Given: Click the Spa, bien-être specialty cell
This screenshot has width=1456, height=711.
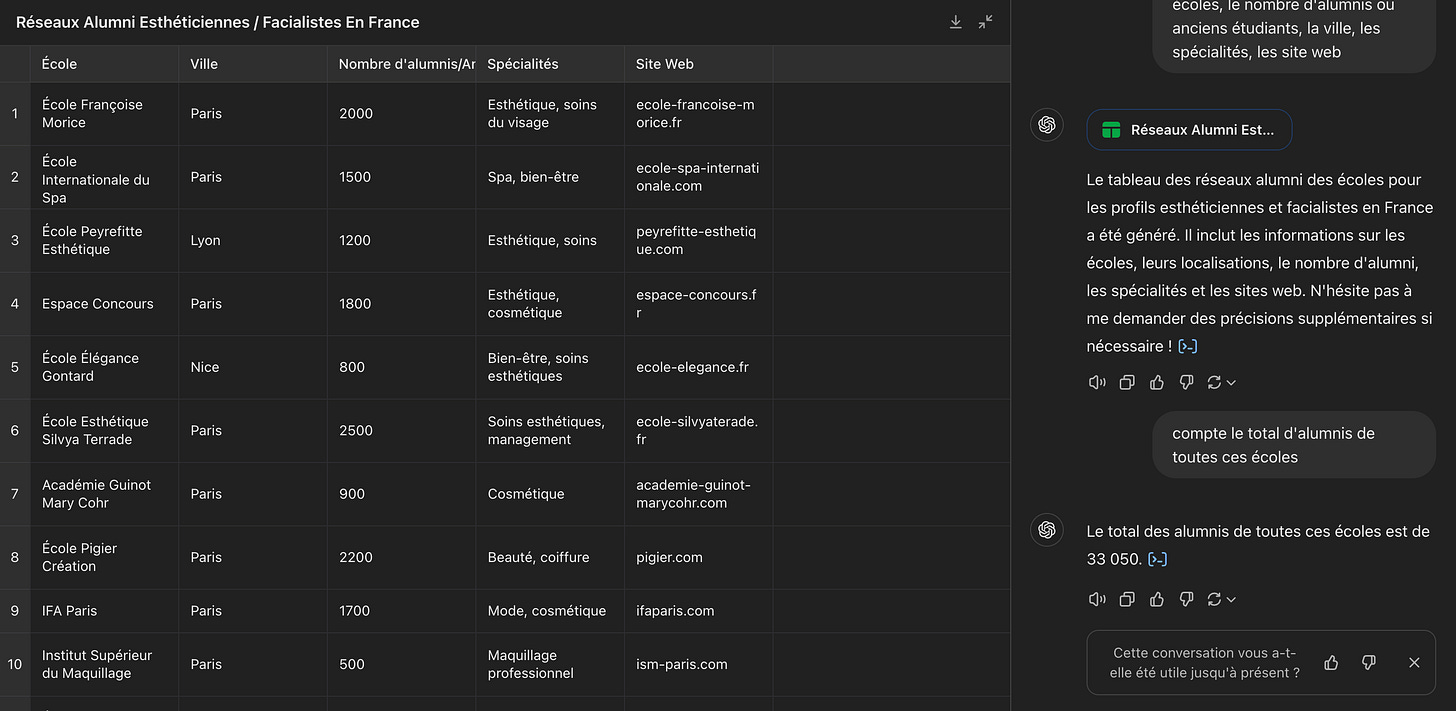Looking at the screenshot, I should click(550, 177).
